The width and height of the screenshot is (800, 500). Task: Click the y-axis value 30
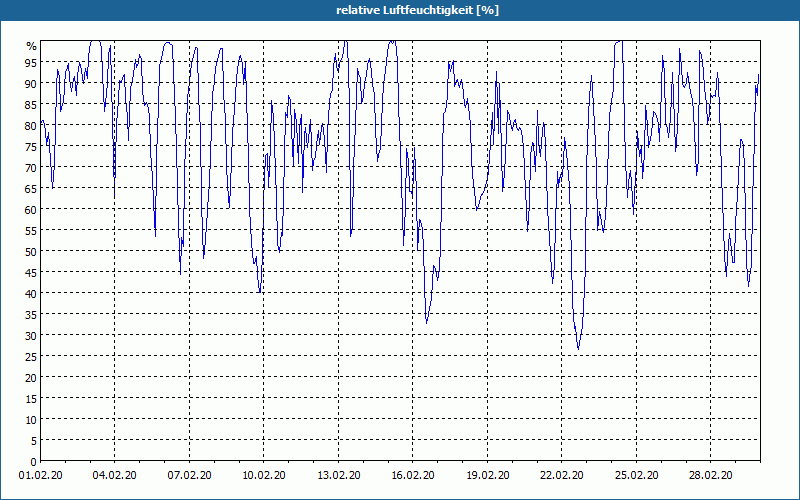(x=31, y=336)
